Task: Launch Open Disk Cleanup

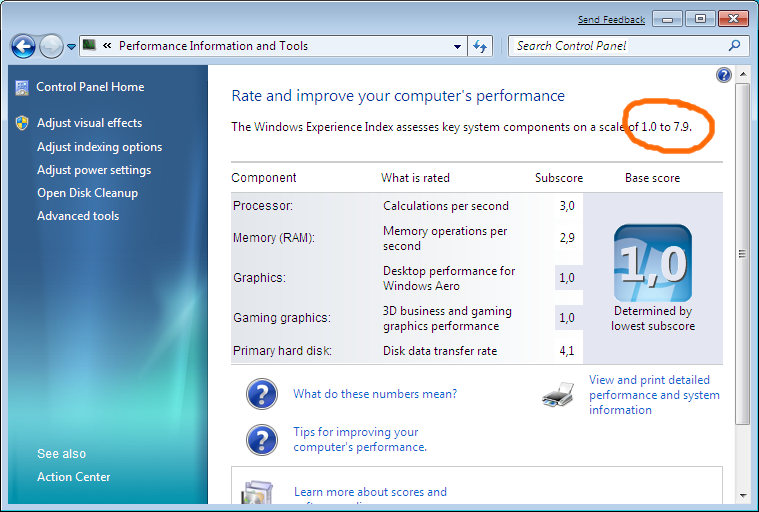Action: click(x=88, y=193)
